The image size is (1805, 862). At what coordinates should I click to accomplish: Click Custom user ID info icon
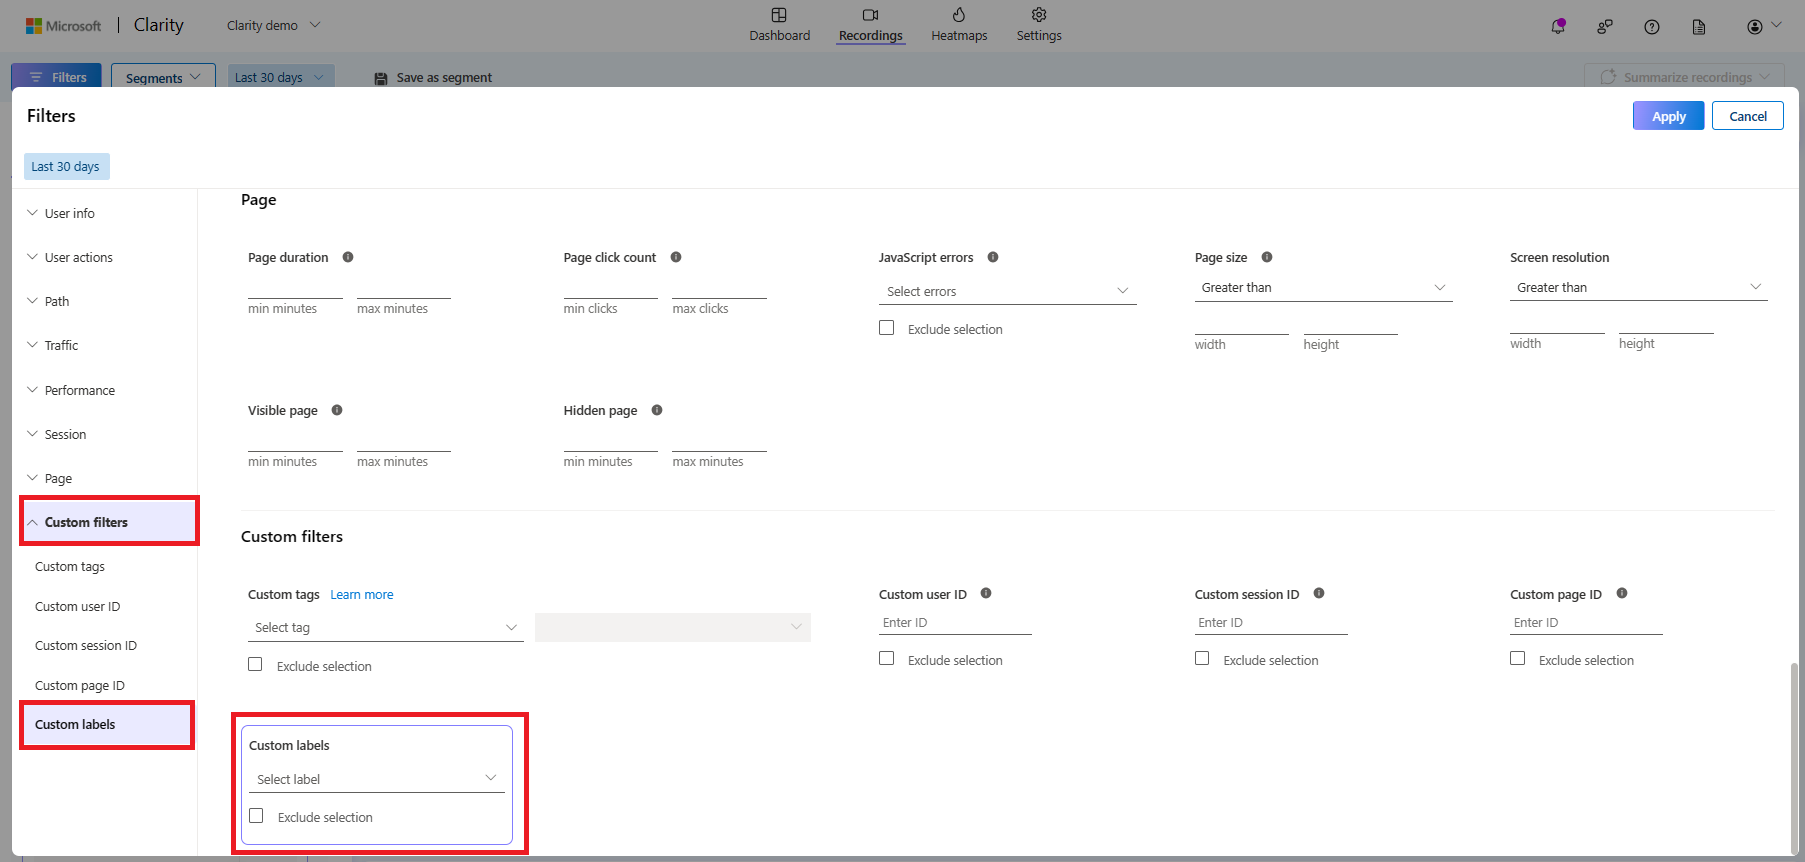point(986,593)
